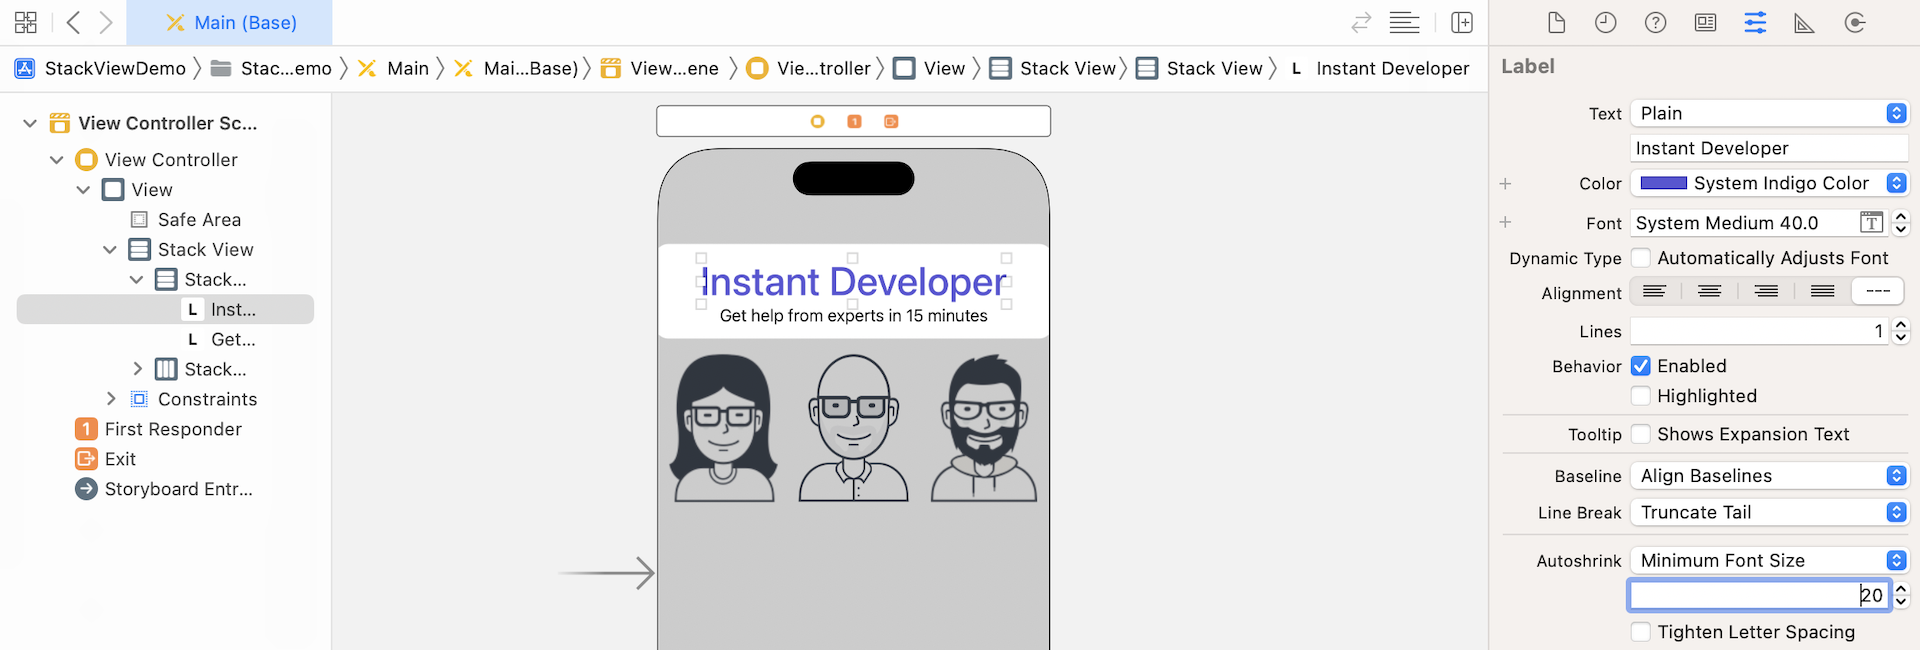Check Tighten Letter Spacing
Screen dimensions: 1920x650
tap(1641, 632)
